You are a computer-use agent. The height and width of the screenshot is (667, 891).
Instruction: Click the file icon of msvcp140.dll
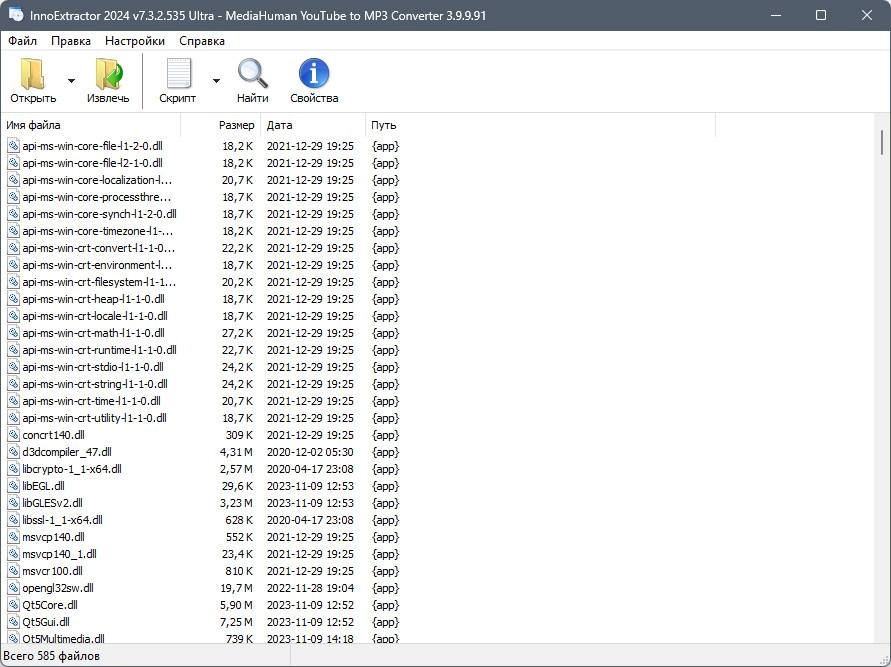tap(14, 537)
